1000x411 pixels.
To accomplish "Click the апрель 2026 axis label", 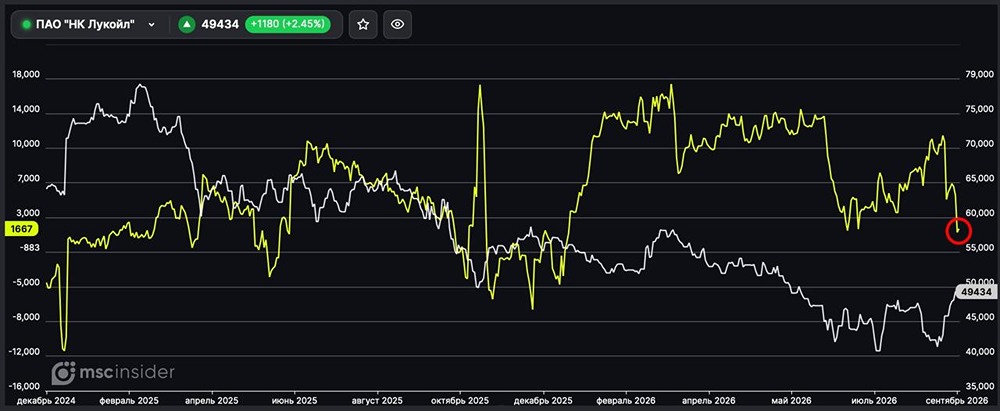I will (x=709, y=400).
